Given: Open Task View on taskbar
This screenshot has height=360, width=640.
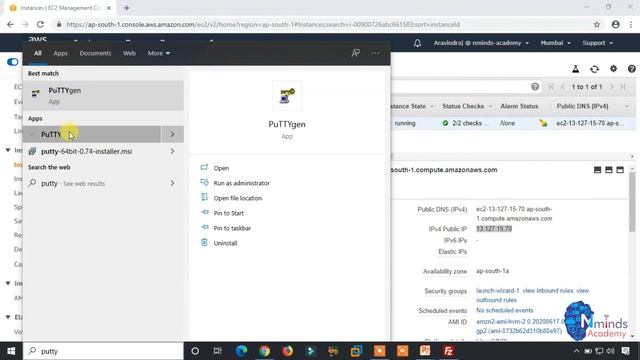Looking at the screenshot, I should point(218,351).
